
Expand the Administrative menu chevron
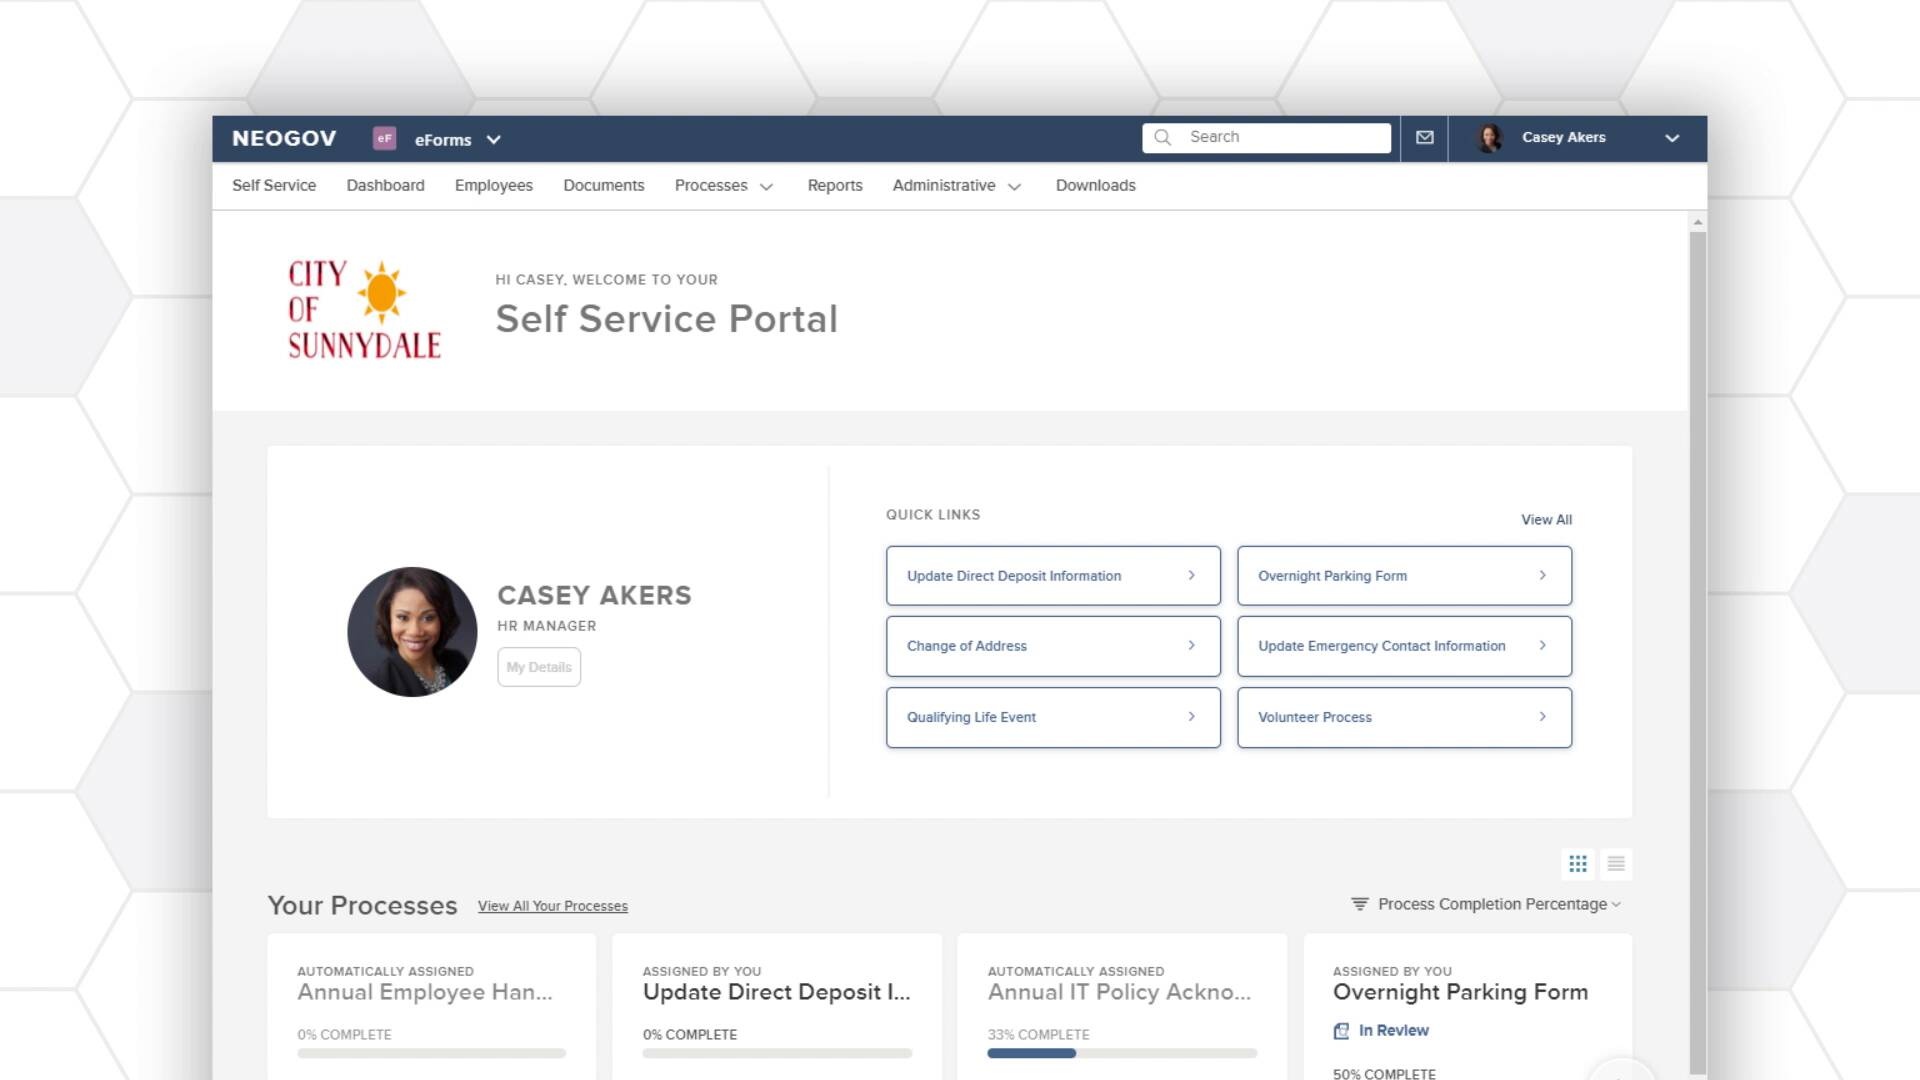[x=1015, y=186]
